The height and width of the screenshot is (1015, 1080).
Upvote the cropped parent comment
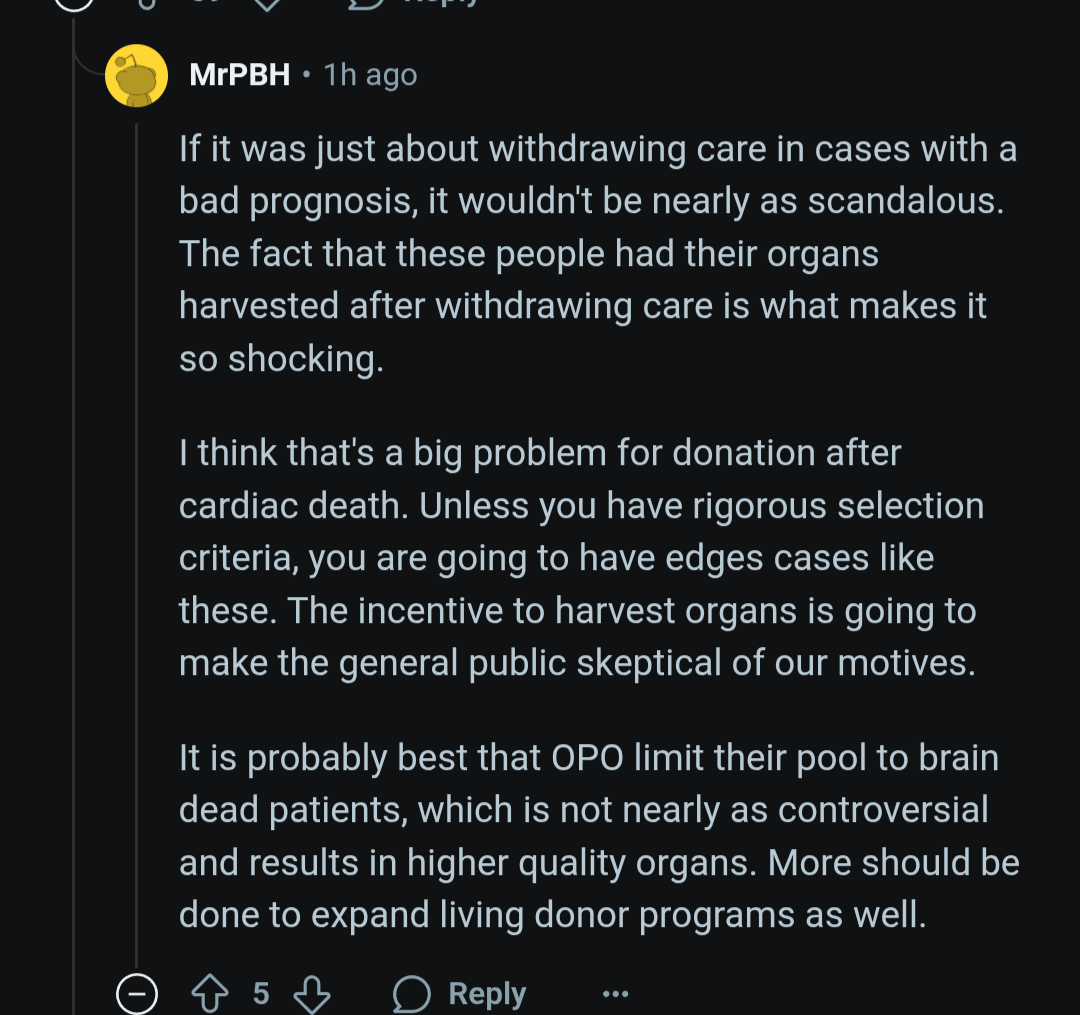147,3
